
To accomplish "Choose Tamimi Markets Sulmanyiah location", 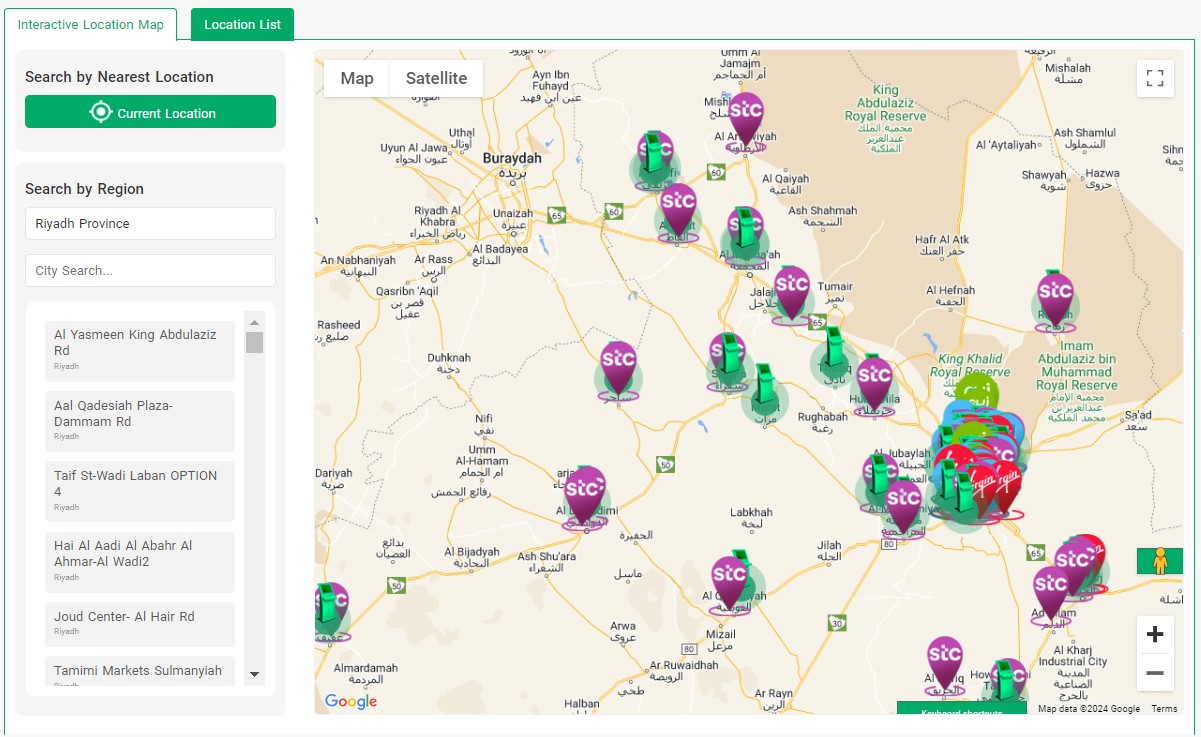I will click(x=140, y=672).
